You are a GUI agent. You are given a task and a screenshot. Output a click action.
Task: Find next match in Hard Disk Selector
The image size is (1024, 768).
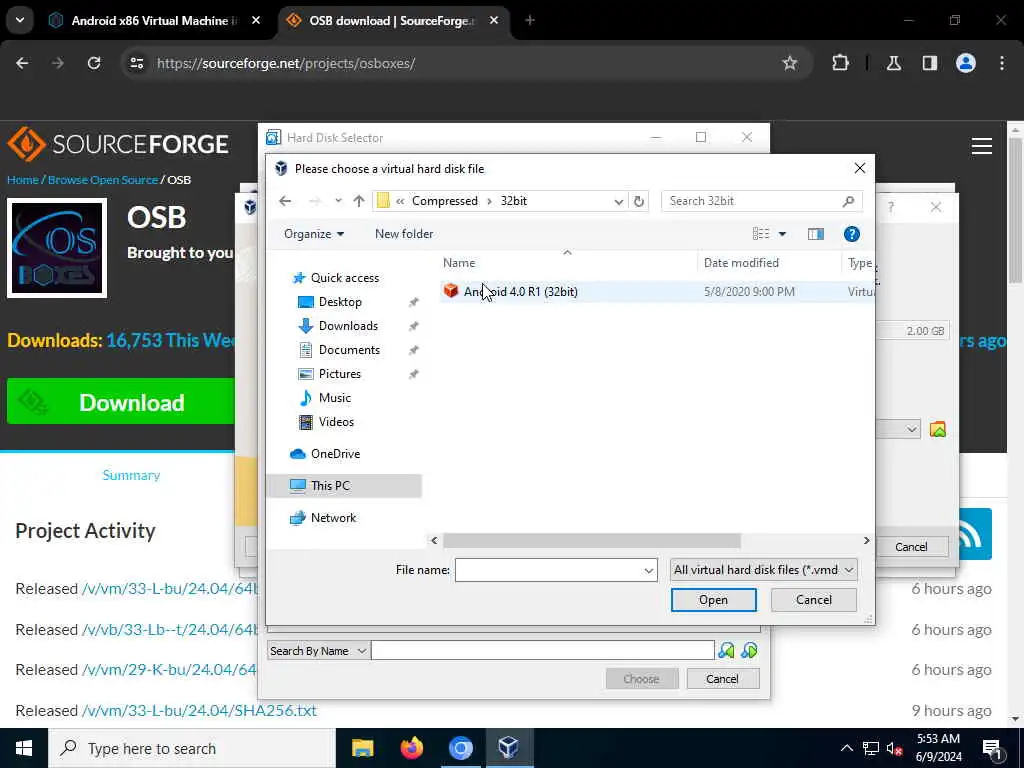(749, 651)
